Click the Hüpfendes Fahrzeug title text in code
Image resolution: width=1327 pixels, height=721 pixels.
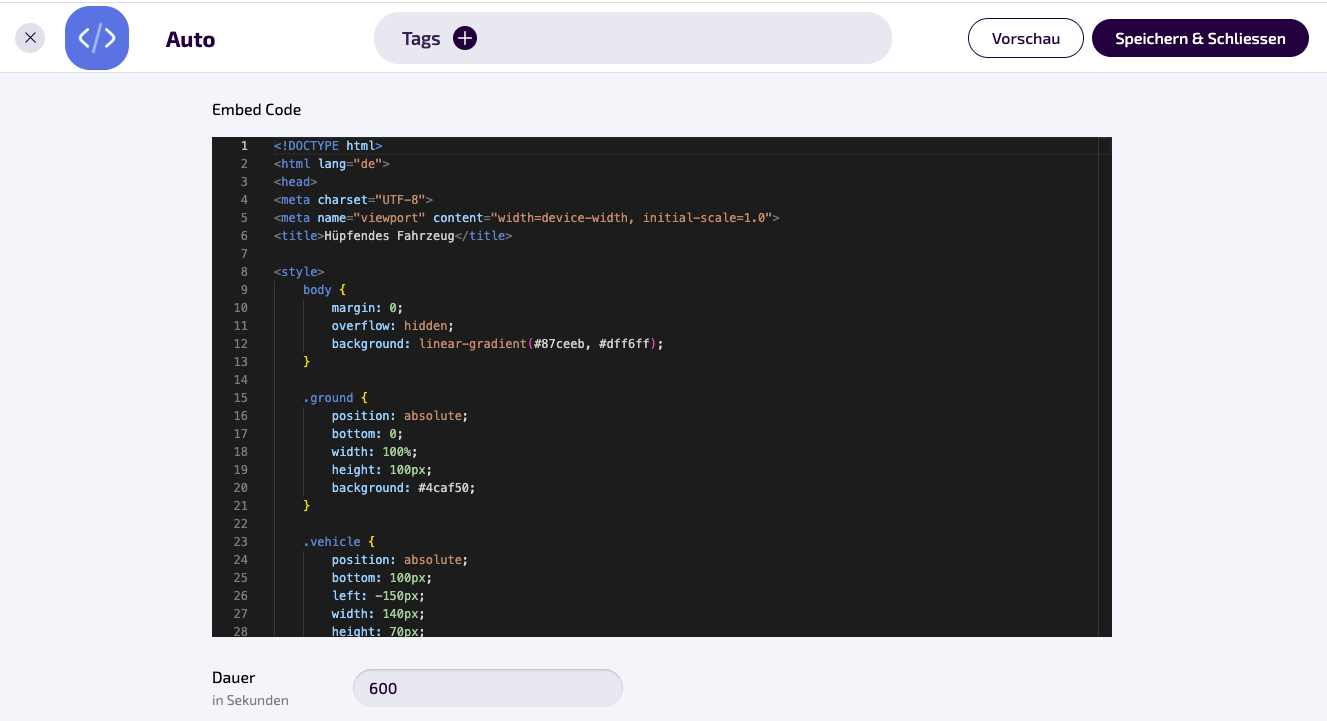(389, 236)
